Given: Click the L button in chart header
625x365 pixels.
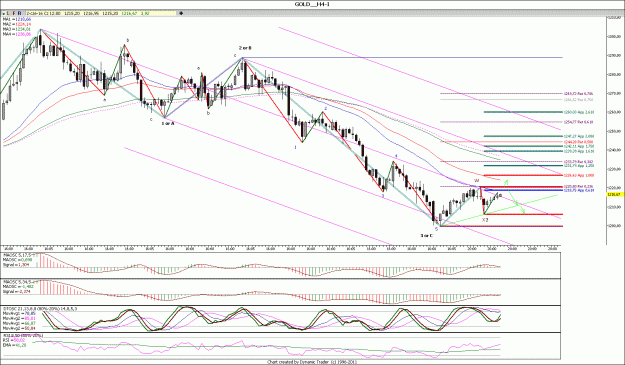Looking at the screenshot, I should tap(8, 13).
